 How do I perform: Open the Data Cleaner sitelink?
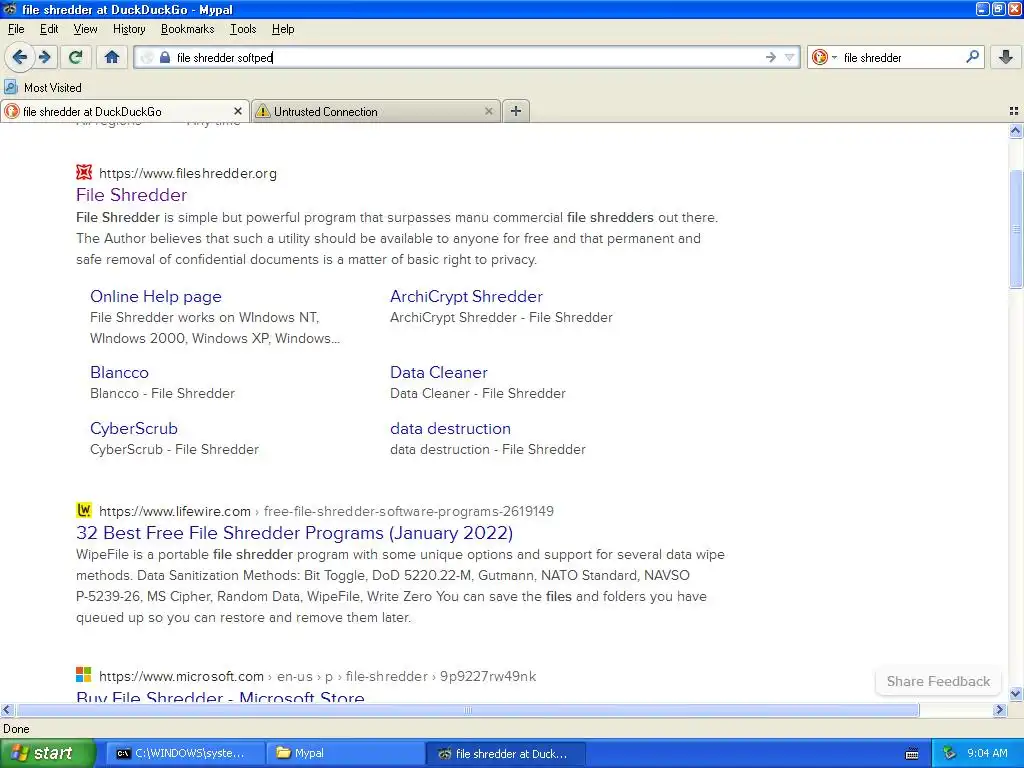(x=439, y=372)
